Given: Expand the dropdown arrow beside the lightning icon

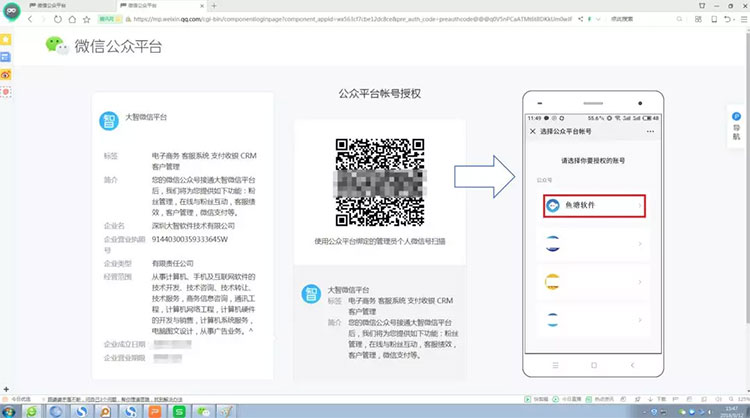Looking at the screenshot, I should pos(598,19).
